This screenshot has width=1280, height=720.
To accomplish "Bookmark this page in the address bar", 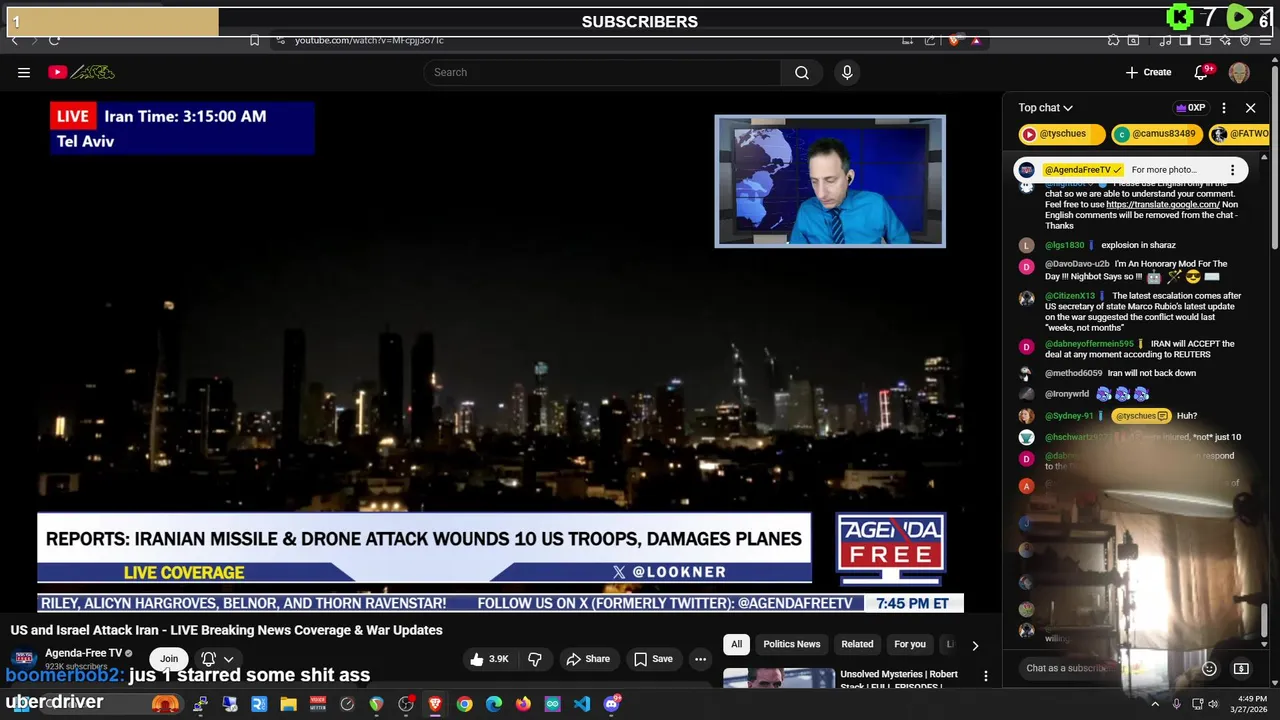I will click(x=254, y=40).
